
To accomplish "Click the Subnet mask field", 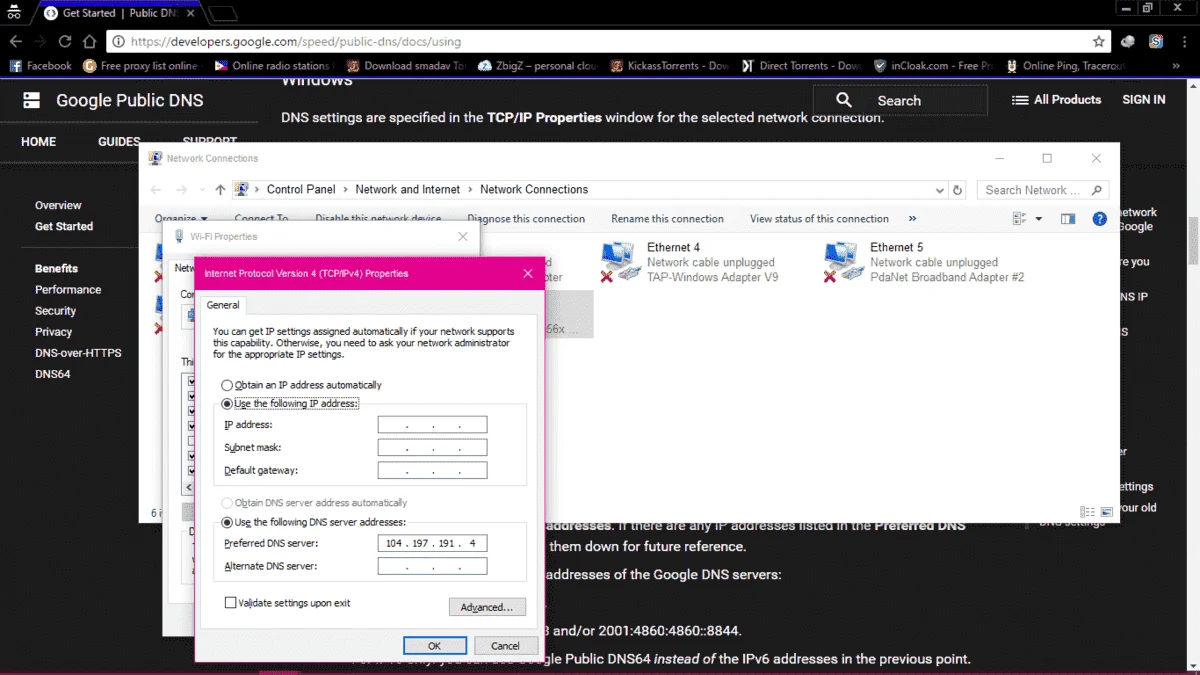I will pyautogui.click(x=432, y=448).
